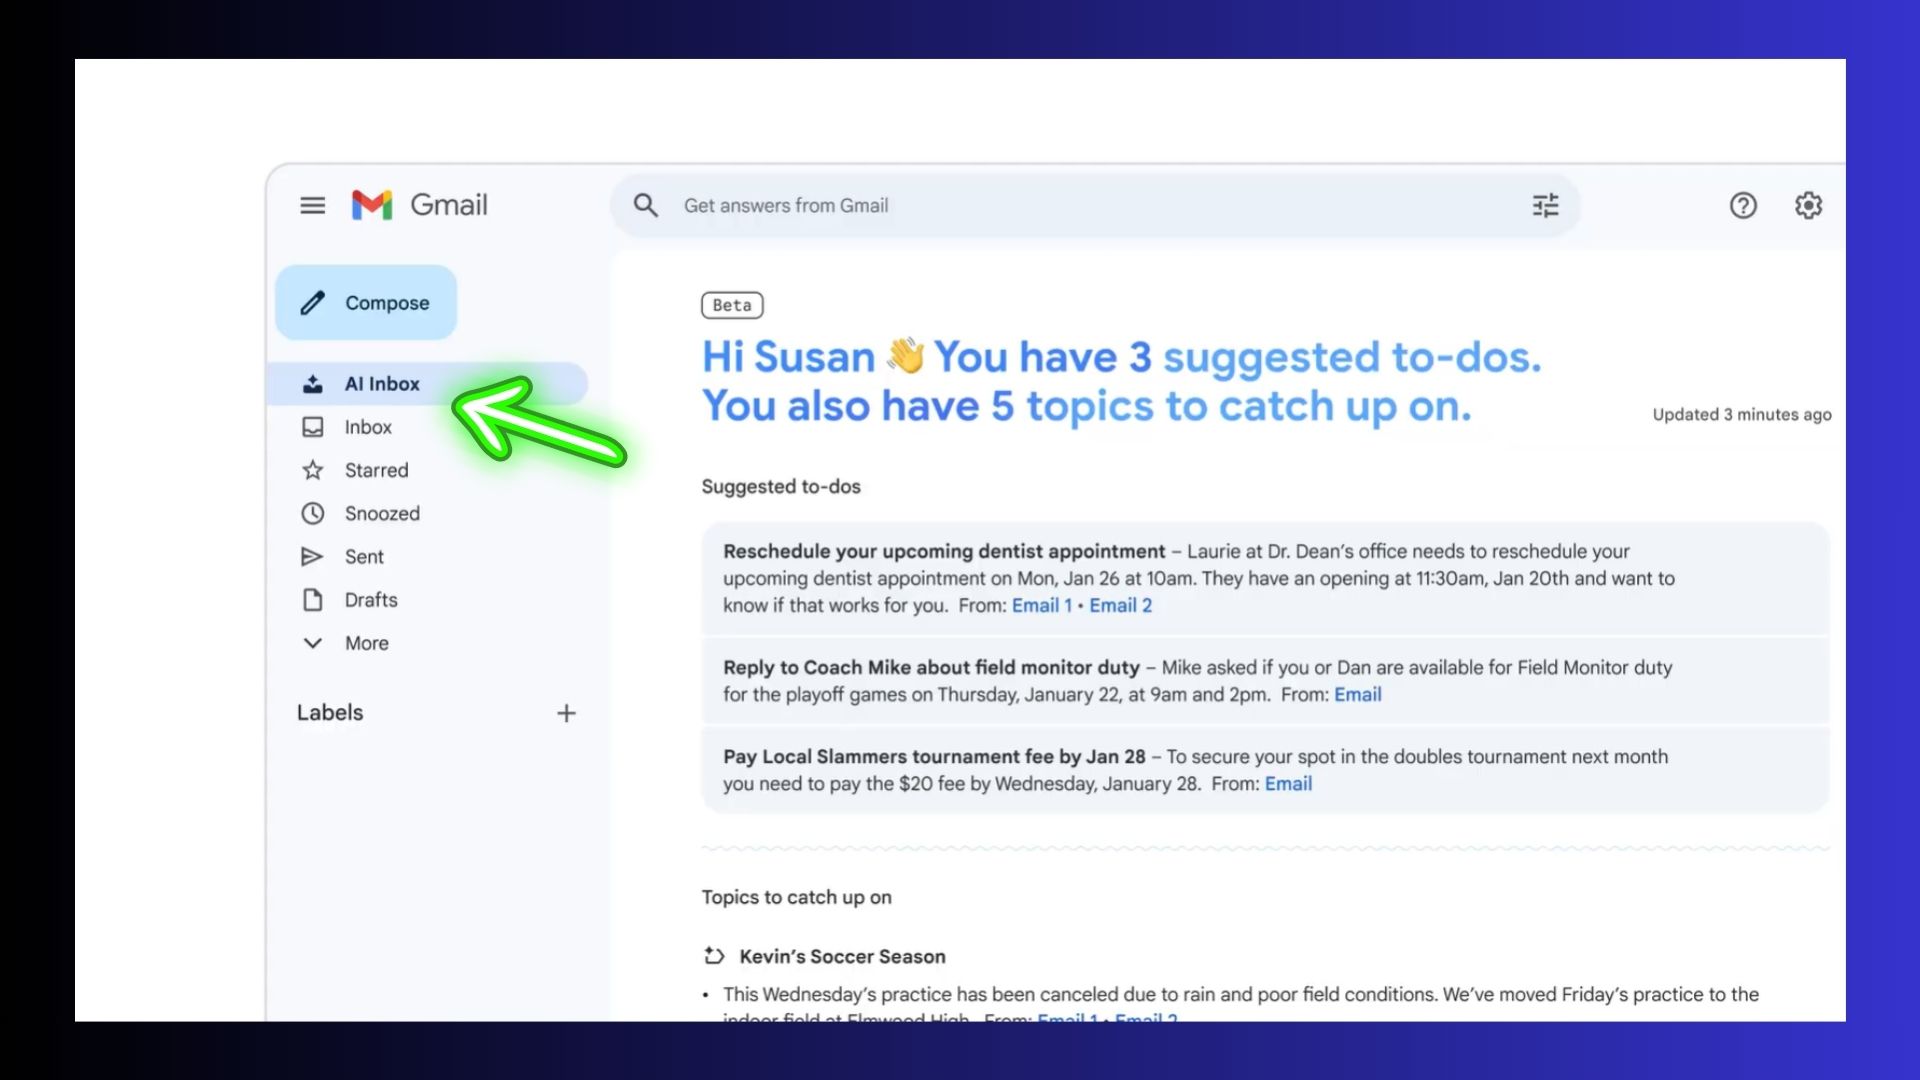Open Snoozed emails via clock icon
1920x1080 pixels.
point(312,513)
